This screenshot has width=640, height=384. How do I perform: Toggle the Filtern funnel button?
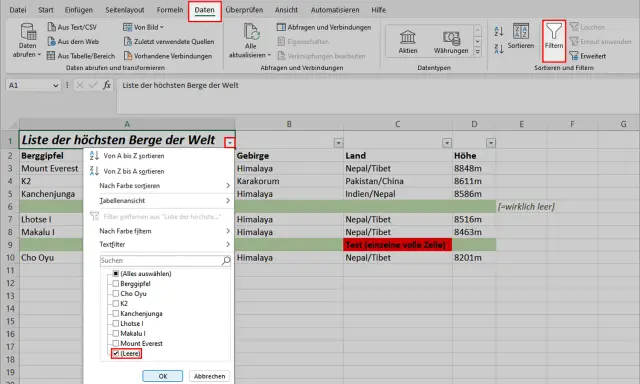[x=554, y=40]
